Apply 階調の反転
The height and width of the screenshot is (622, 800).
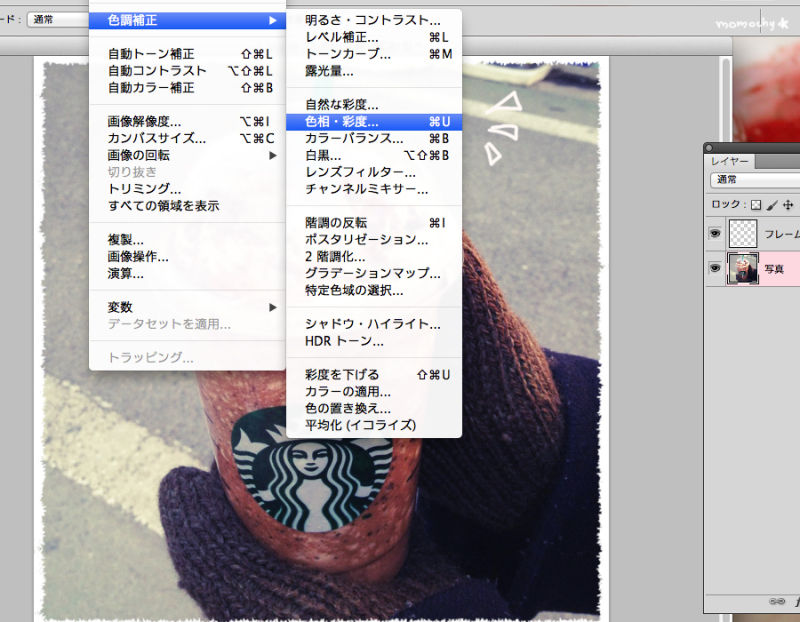pos(374,222)
